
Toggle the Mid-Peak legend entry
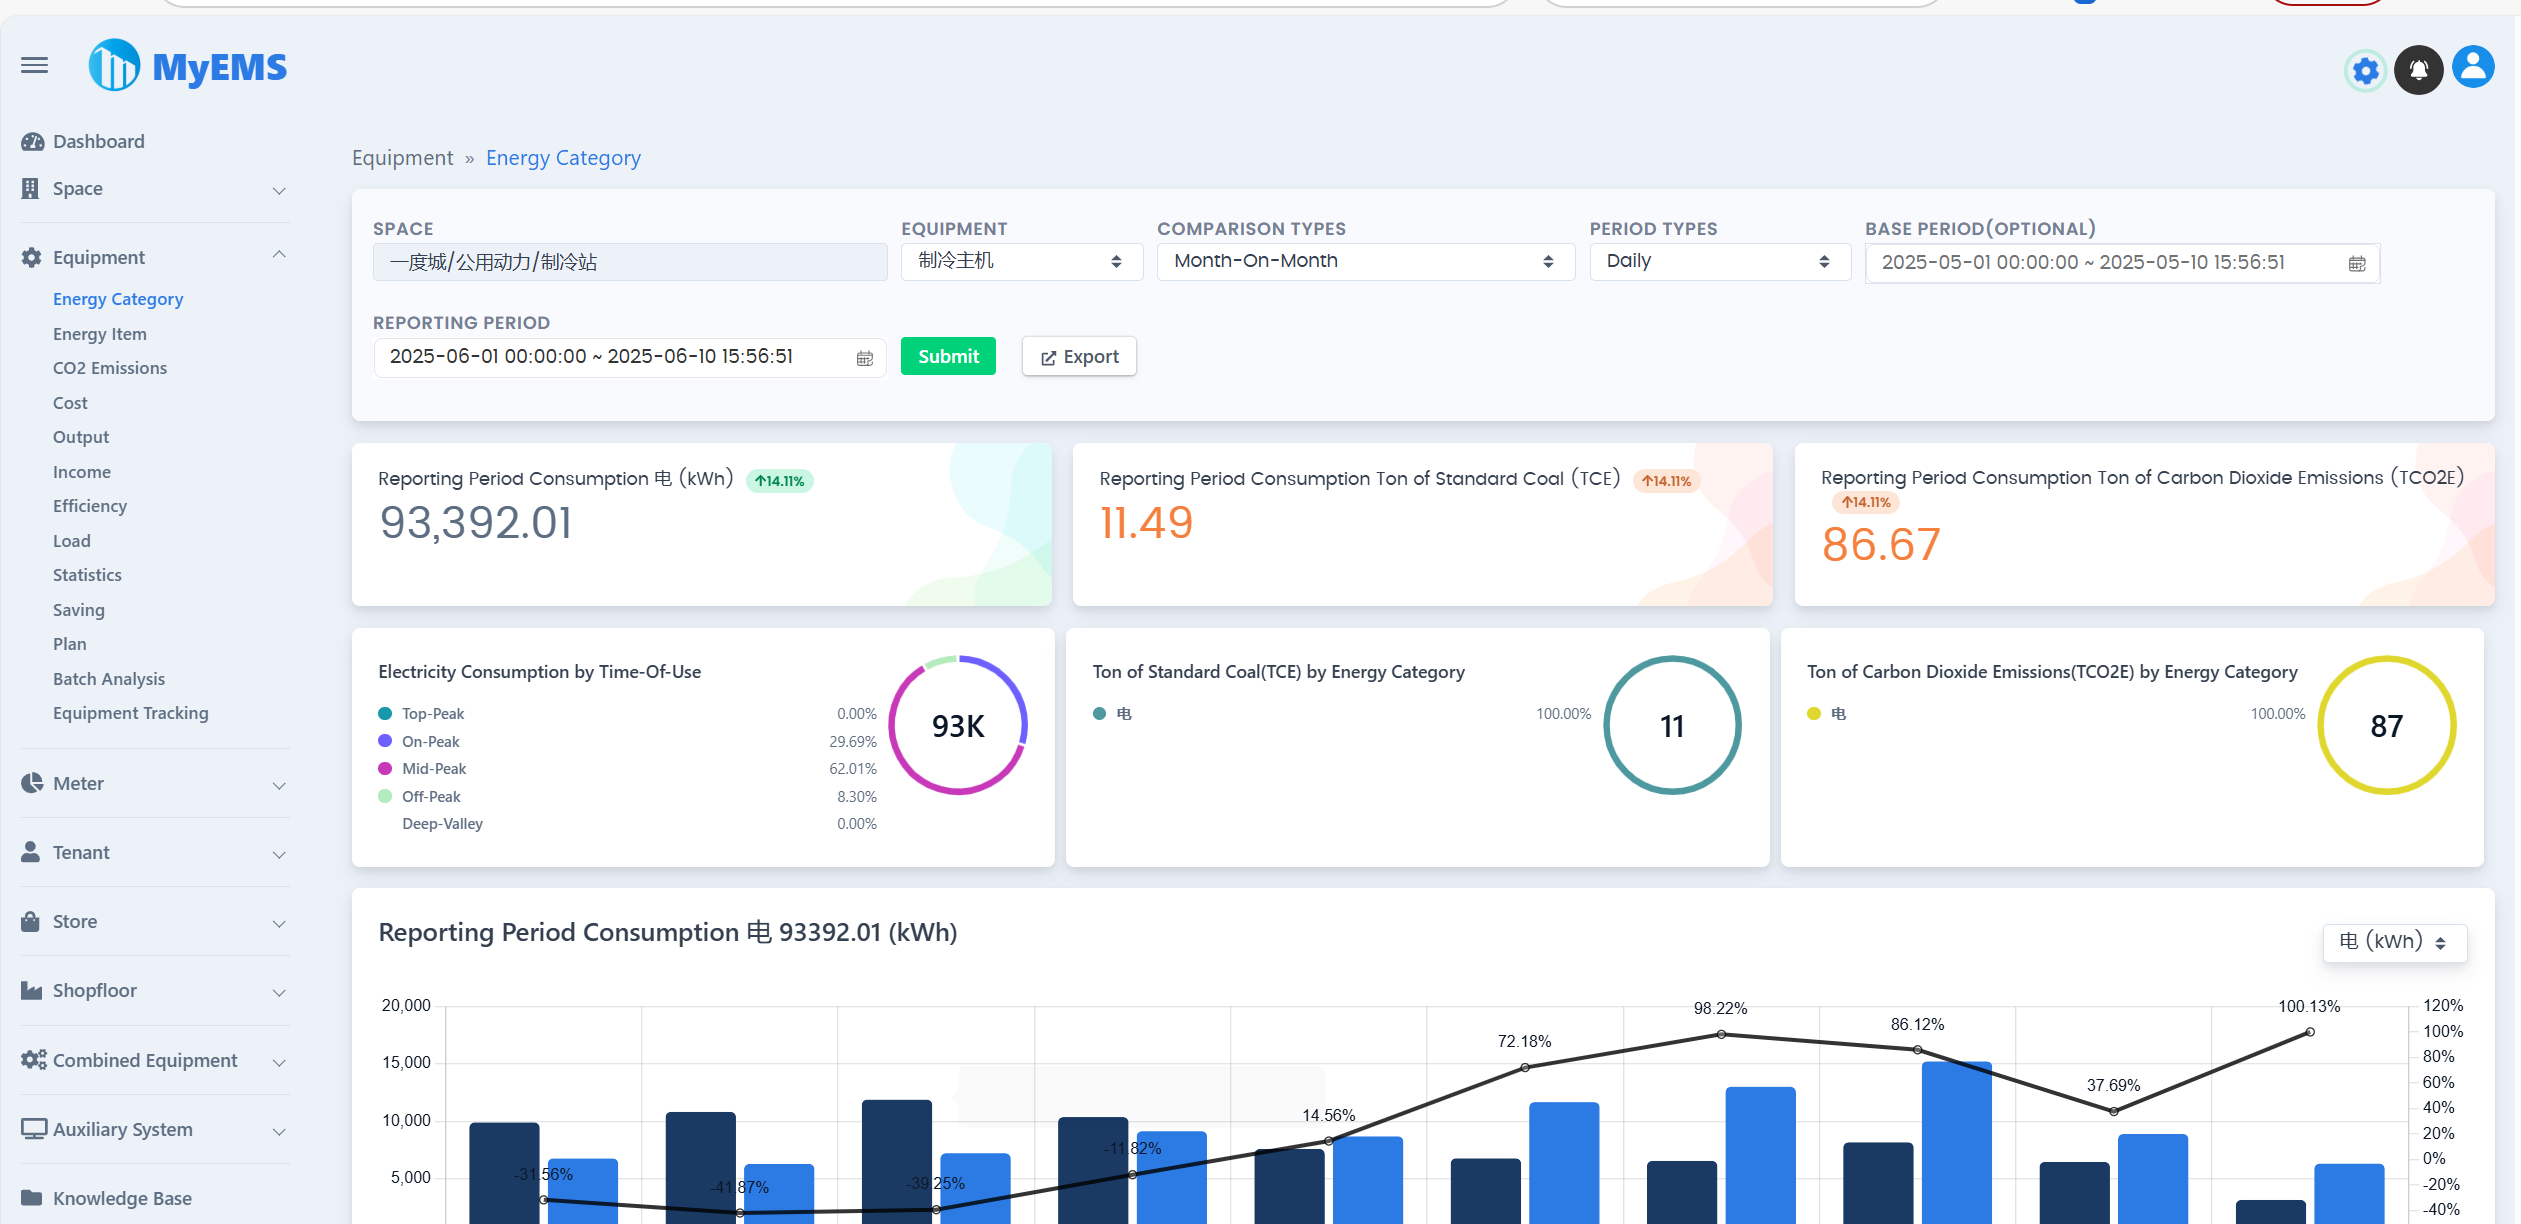point(434,769)
